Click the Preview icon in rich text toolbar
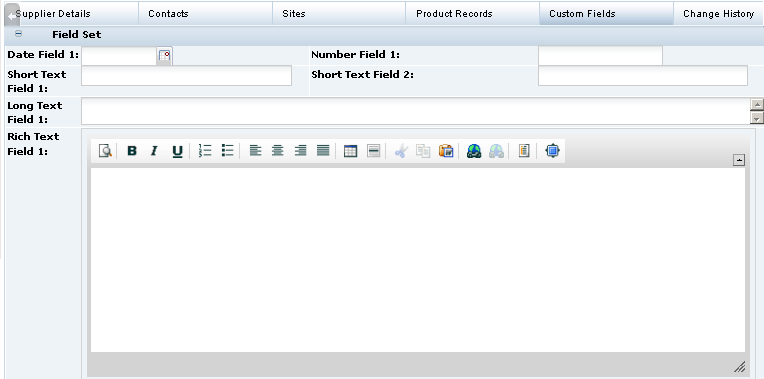Screen dimensions: 764x379 click(x=105, y=151)
